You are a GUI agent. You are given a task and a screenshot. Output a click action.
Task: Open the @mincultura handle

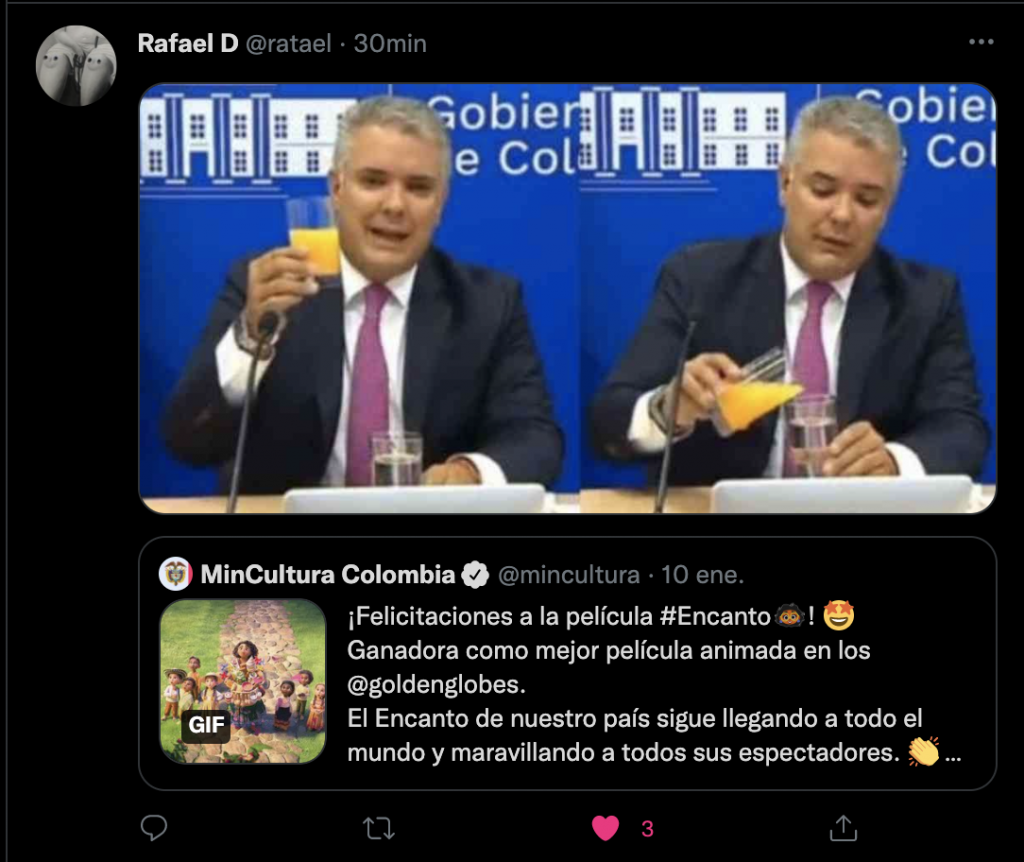569,575
